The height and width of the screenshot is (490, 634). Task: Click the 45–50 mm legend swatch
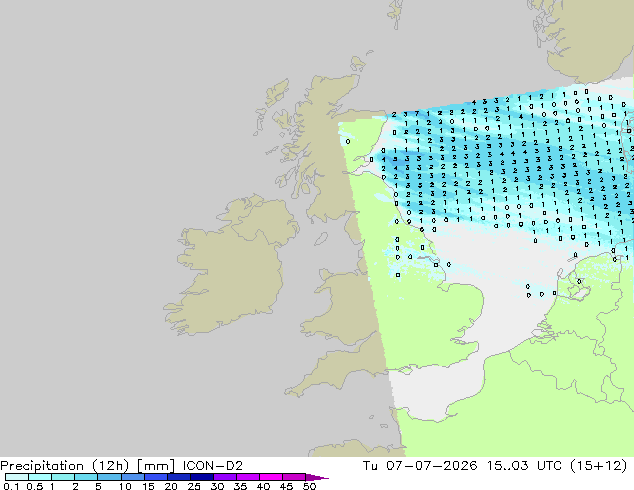pos(294,477)
